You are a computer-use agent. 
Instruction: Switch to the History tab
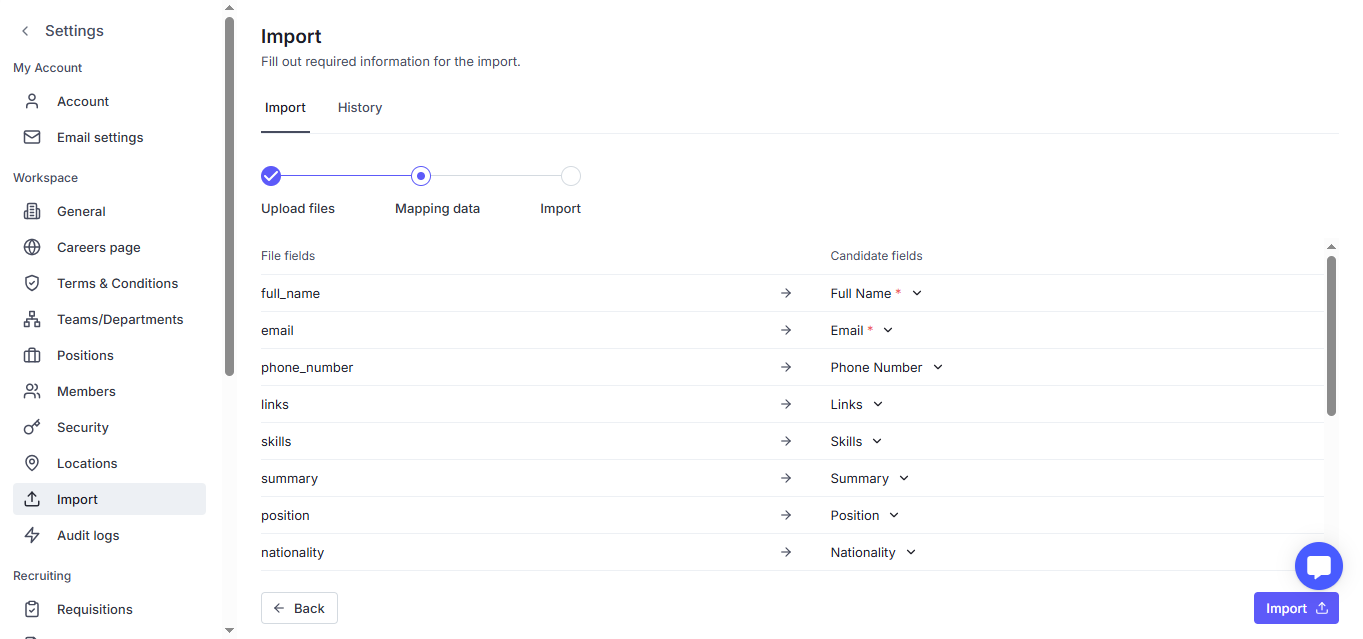(360, 108)
